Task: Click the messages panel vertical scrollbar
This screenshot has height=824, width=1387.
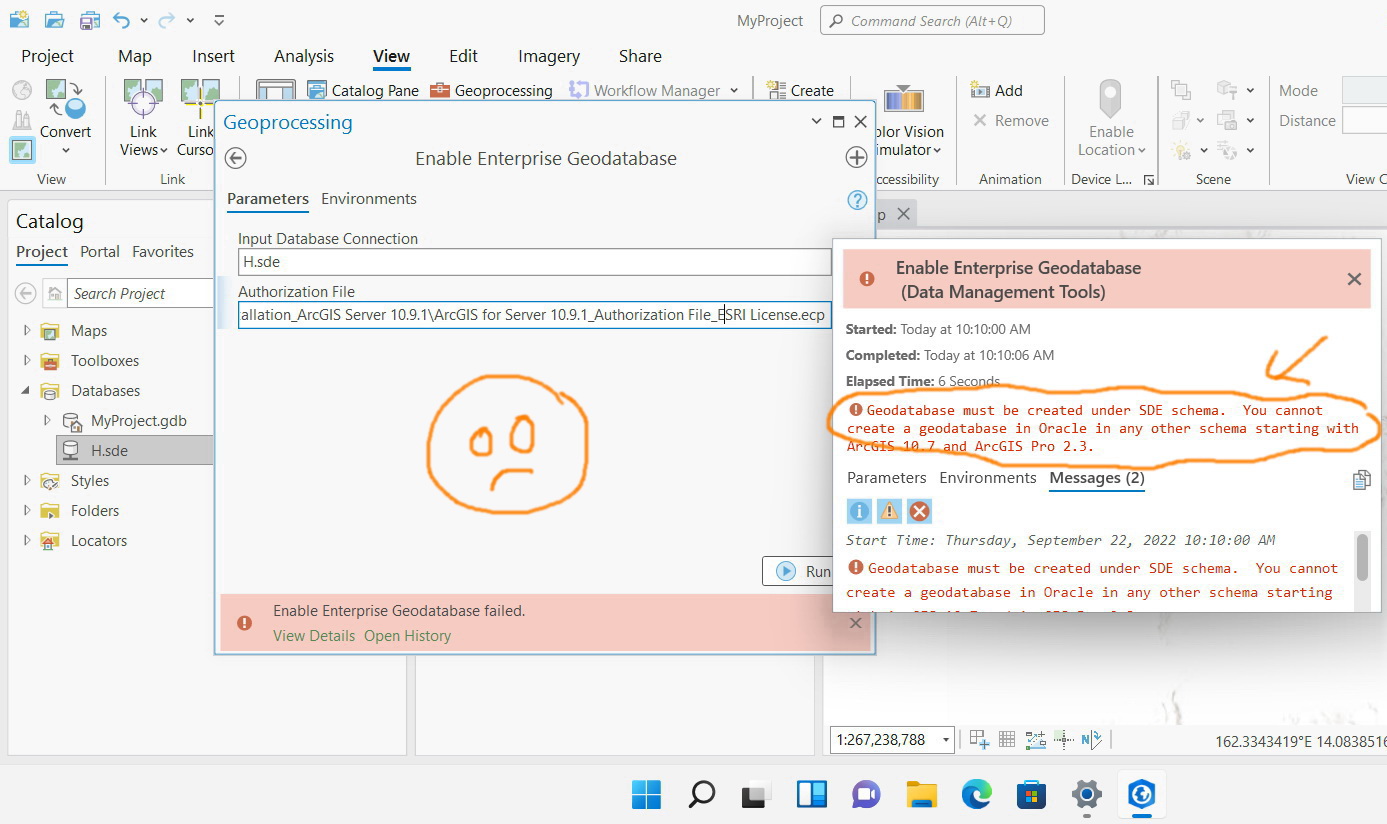Action: [x=1362, y=558]
